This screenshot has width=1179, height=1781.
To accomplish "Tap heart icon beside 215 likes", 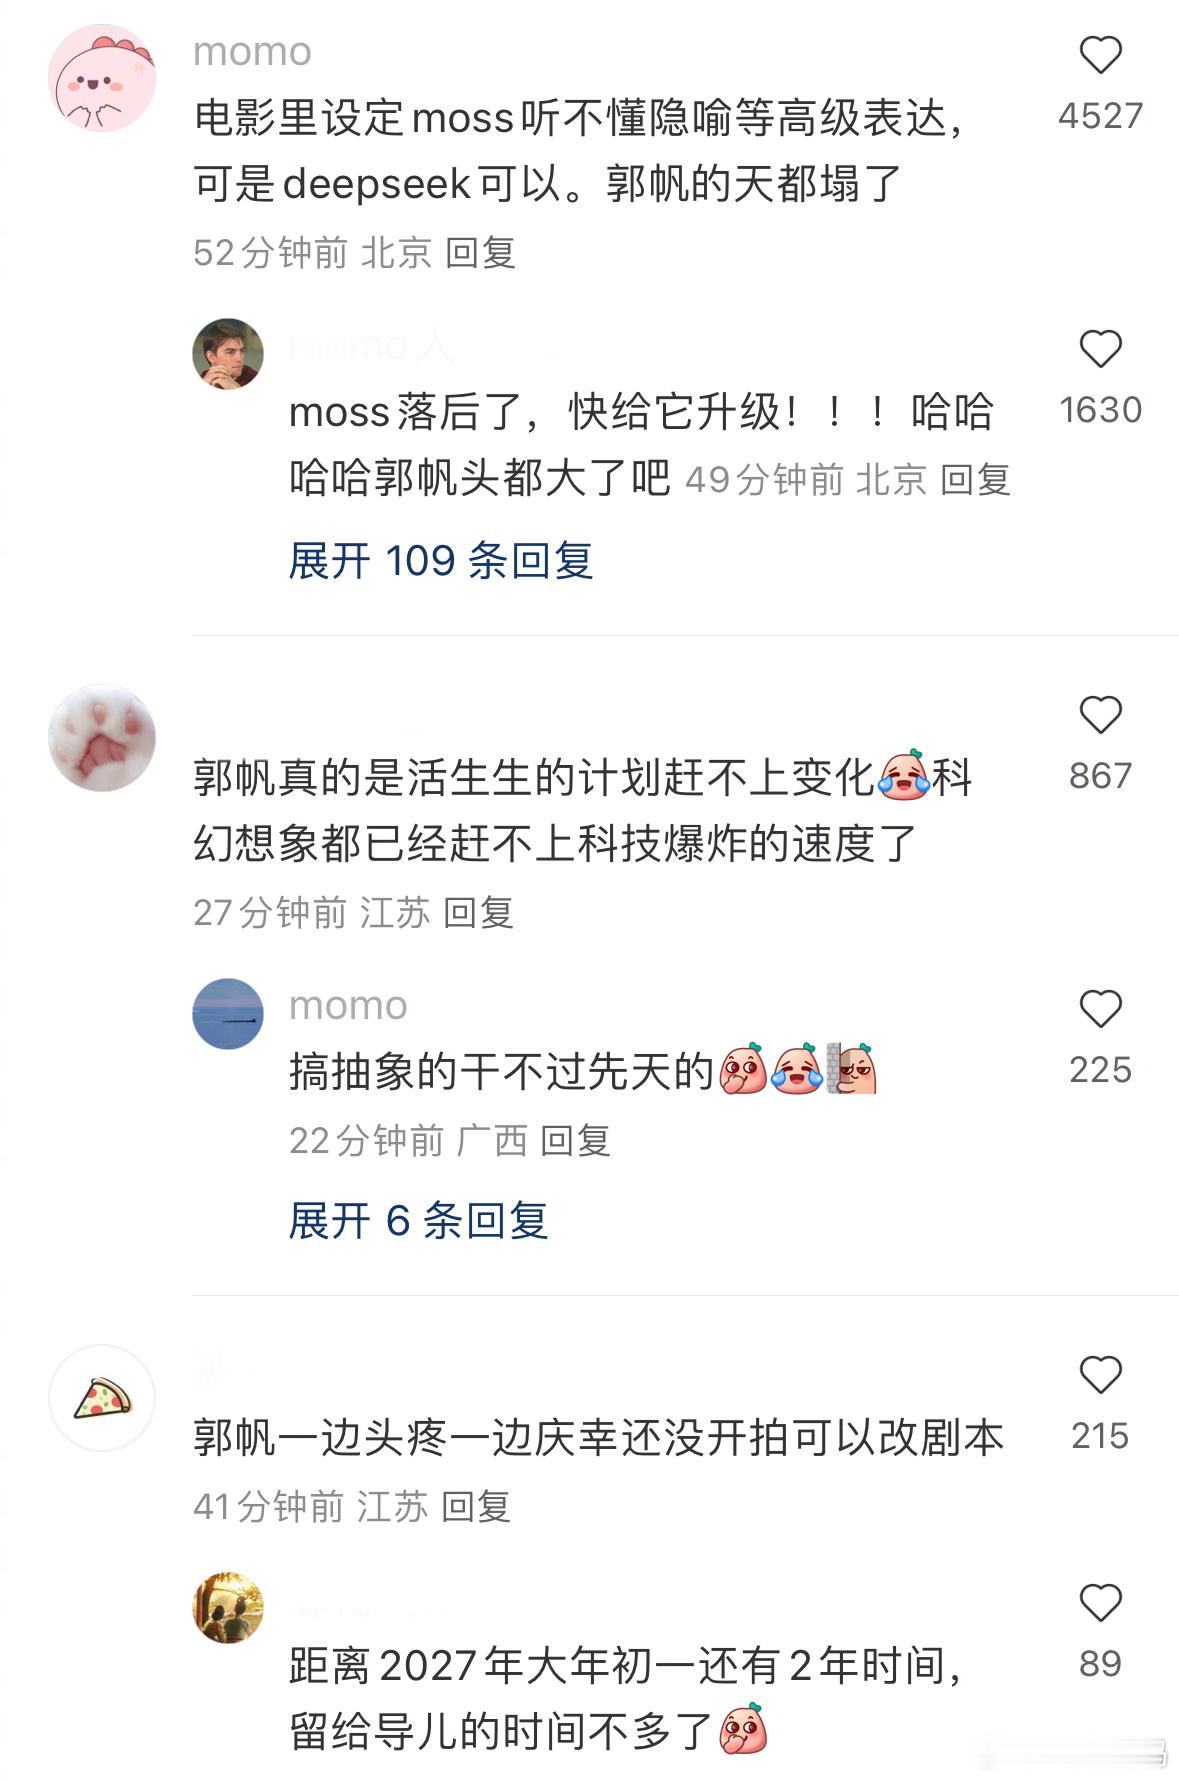I will (1100, 1375).
